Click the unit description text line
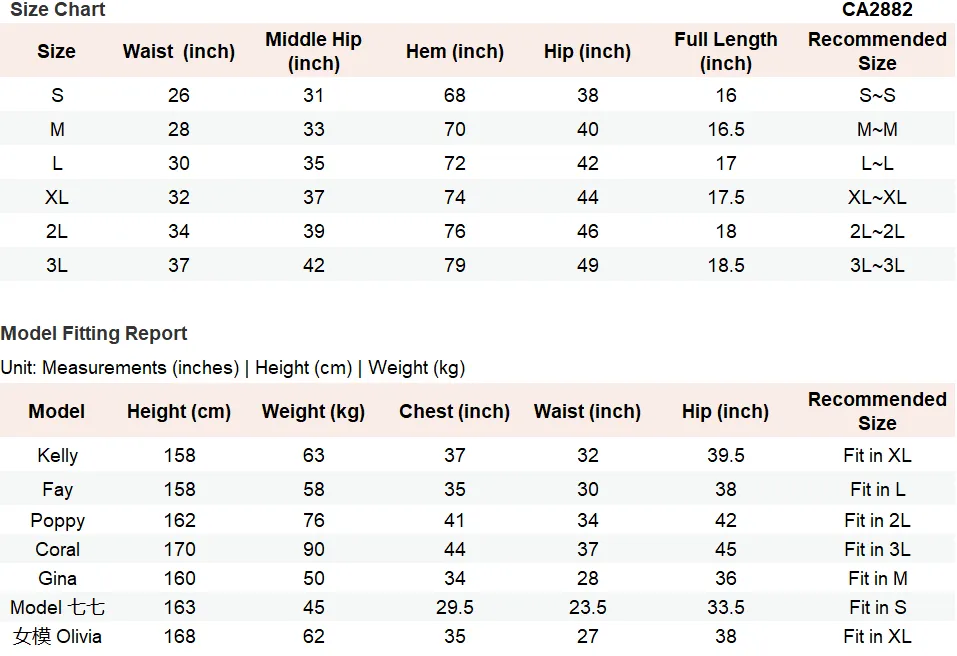This screenshot has width=957, height=656. (x=233, y=368)
